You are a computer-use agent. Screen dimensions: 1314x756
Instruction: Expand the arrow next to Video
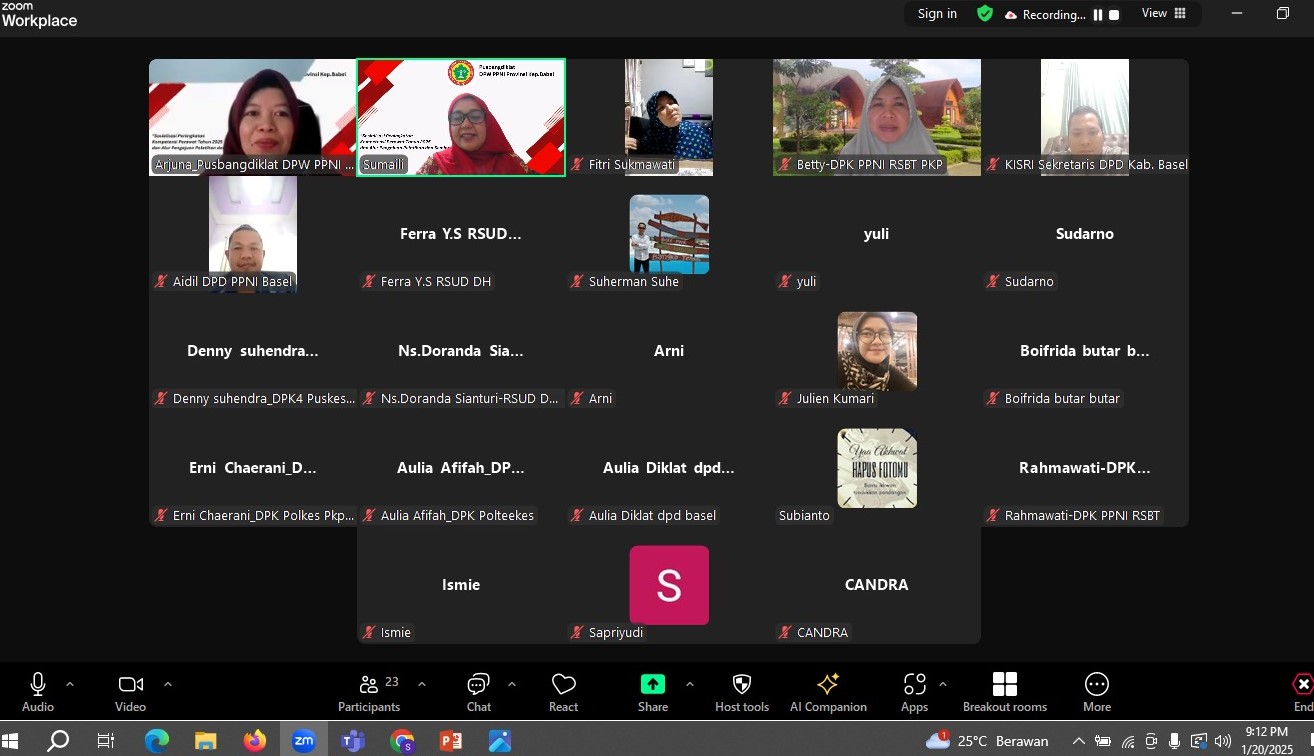point(167,684)
